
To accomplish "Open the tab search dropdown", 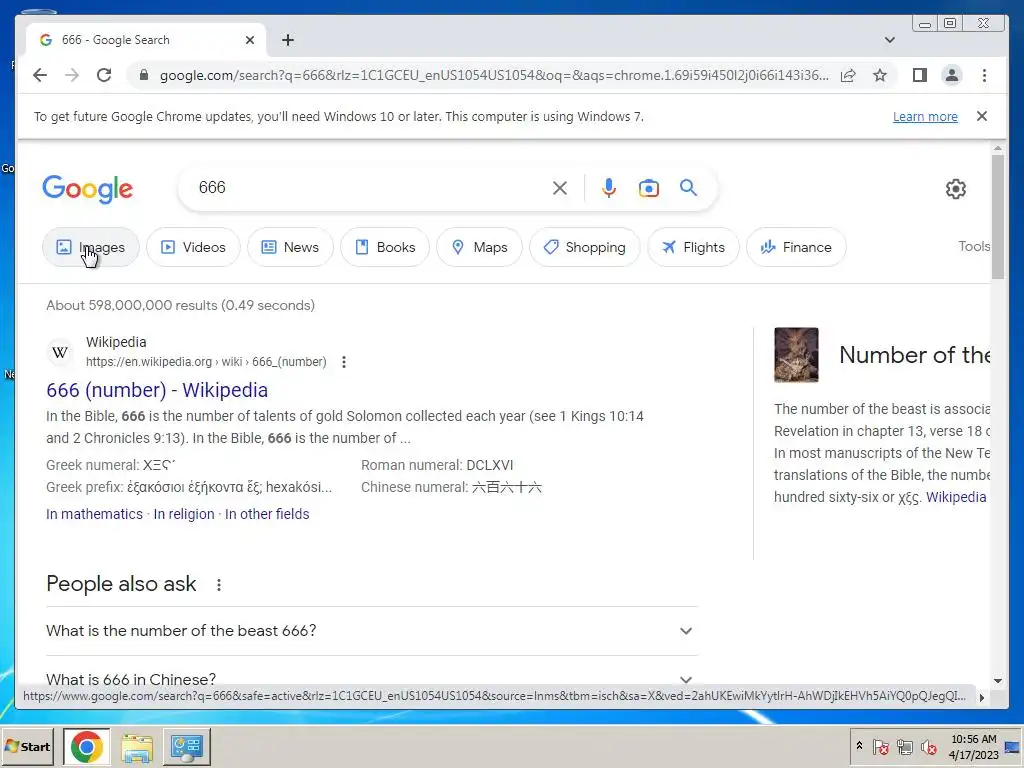I will click(x=889, y=40).
